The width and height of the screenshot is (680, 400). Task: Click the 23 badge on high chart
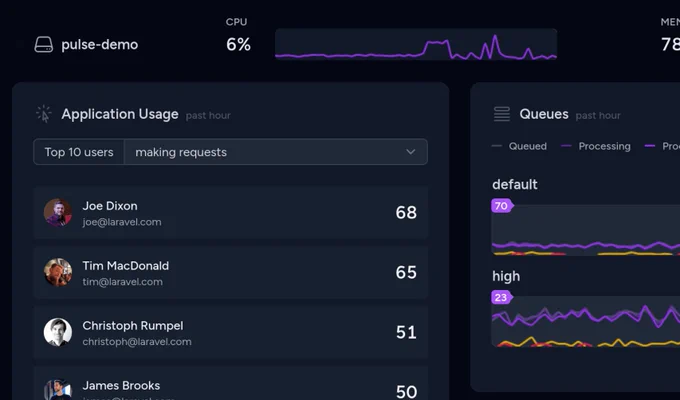[502, 297]
